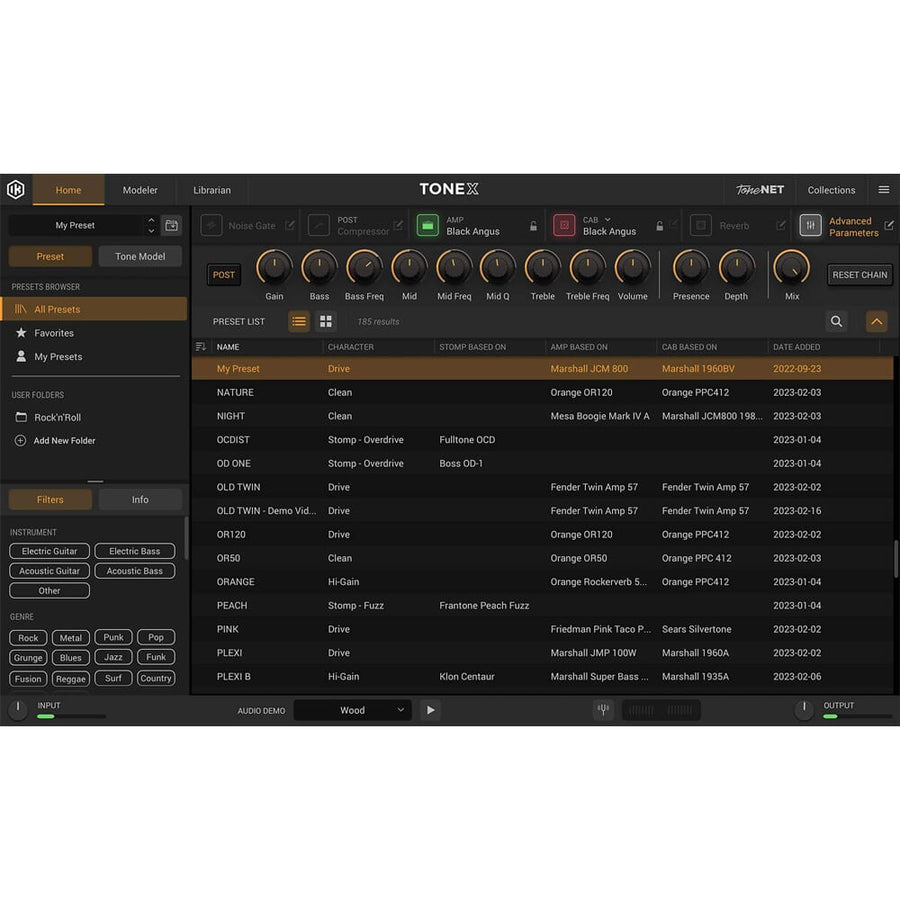The image size is (900, 900).
Task: Switch to the Home tab
Action: coord(68,190)
